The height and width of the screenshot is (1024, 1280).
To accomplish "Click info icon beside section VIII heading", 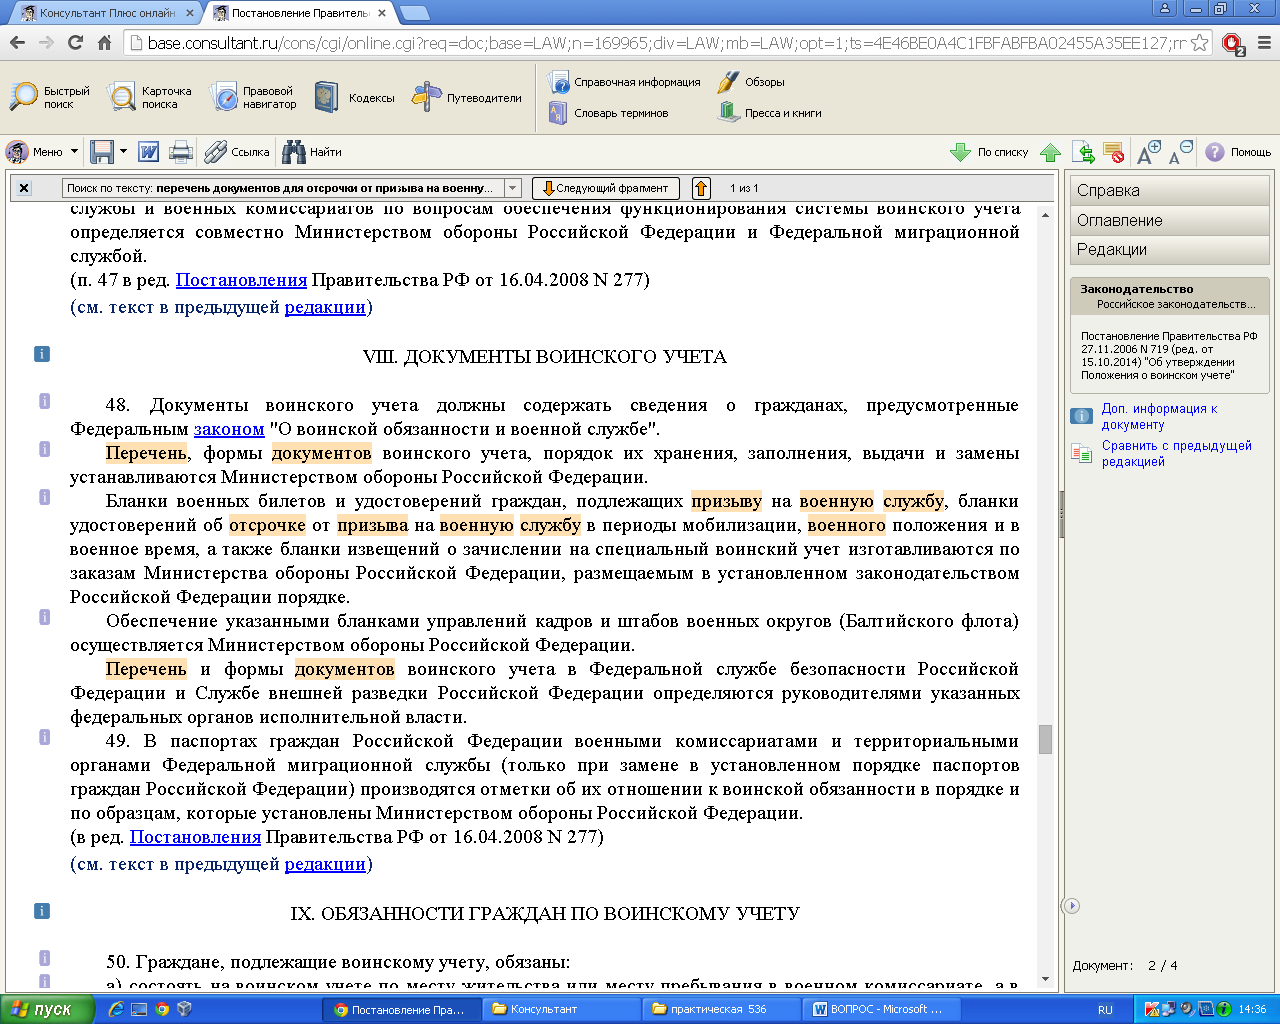I will point(42,354).
